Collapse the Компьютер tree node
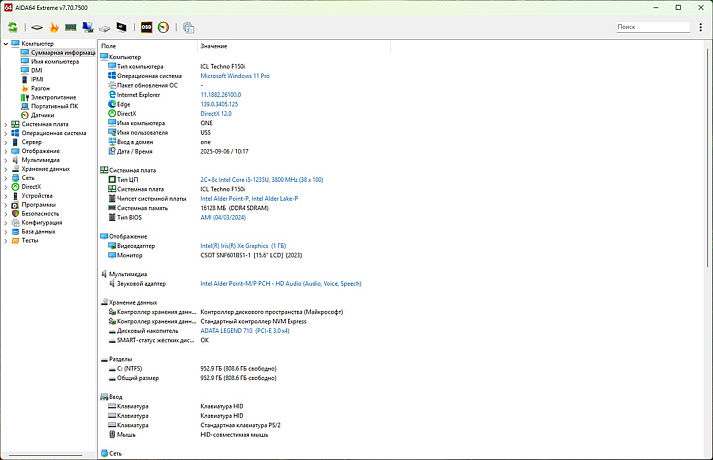The height and width of the screenshot is (460, 713). pos(5,43)
